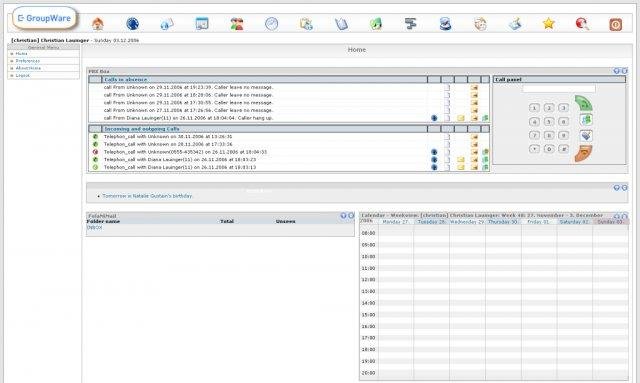
Task: Click left round control icon of FeLaMiMail panel
Action: pyautogui.click(x=343, y=216)
